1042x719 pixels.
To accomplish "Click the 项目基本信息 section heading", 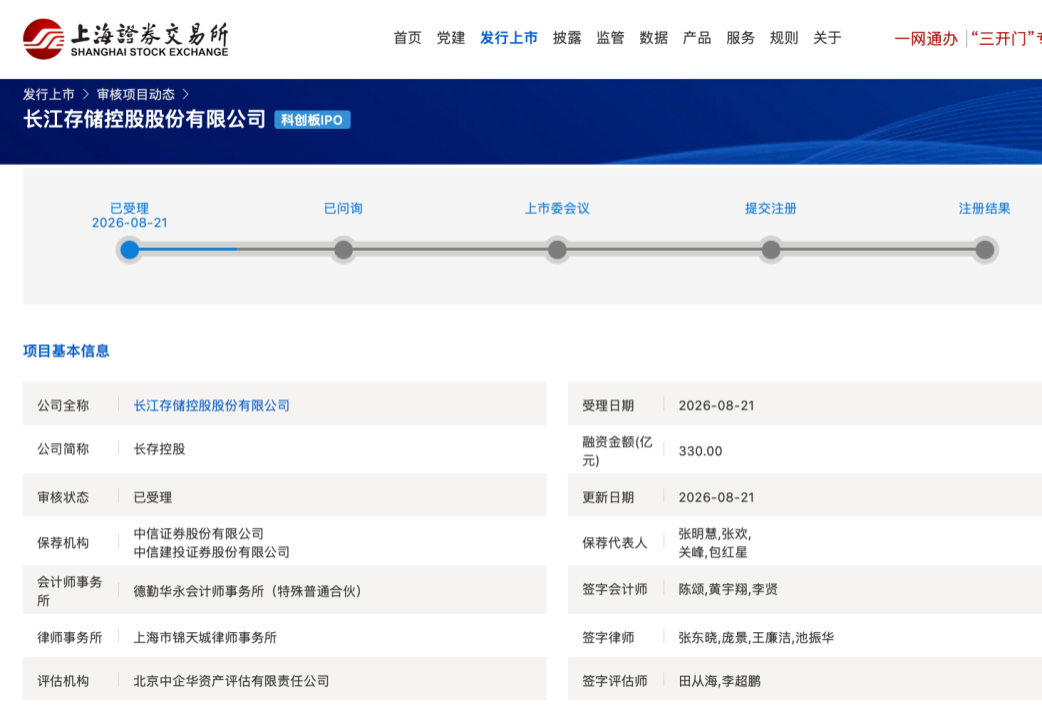I will (x=66, y=351).
